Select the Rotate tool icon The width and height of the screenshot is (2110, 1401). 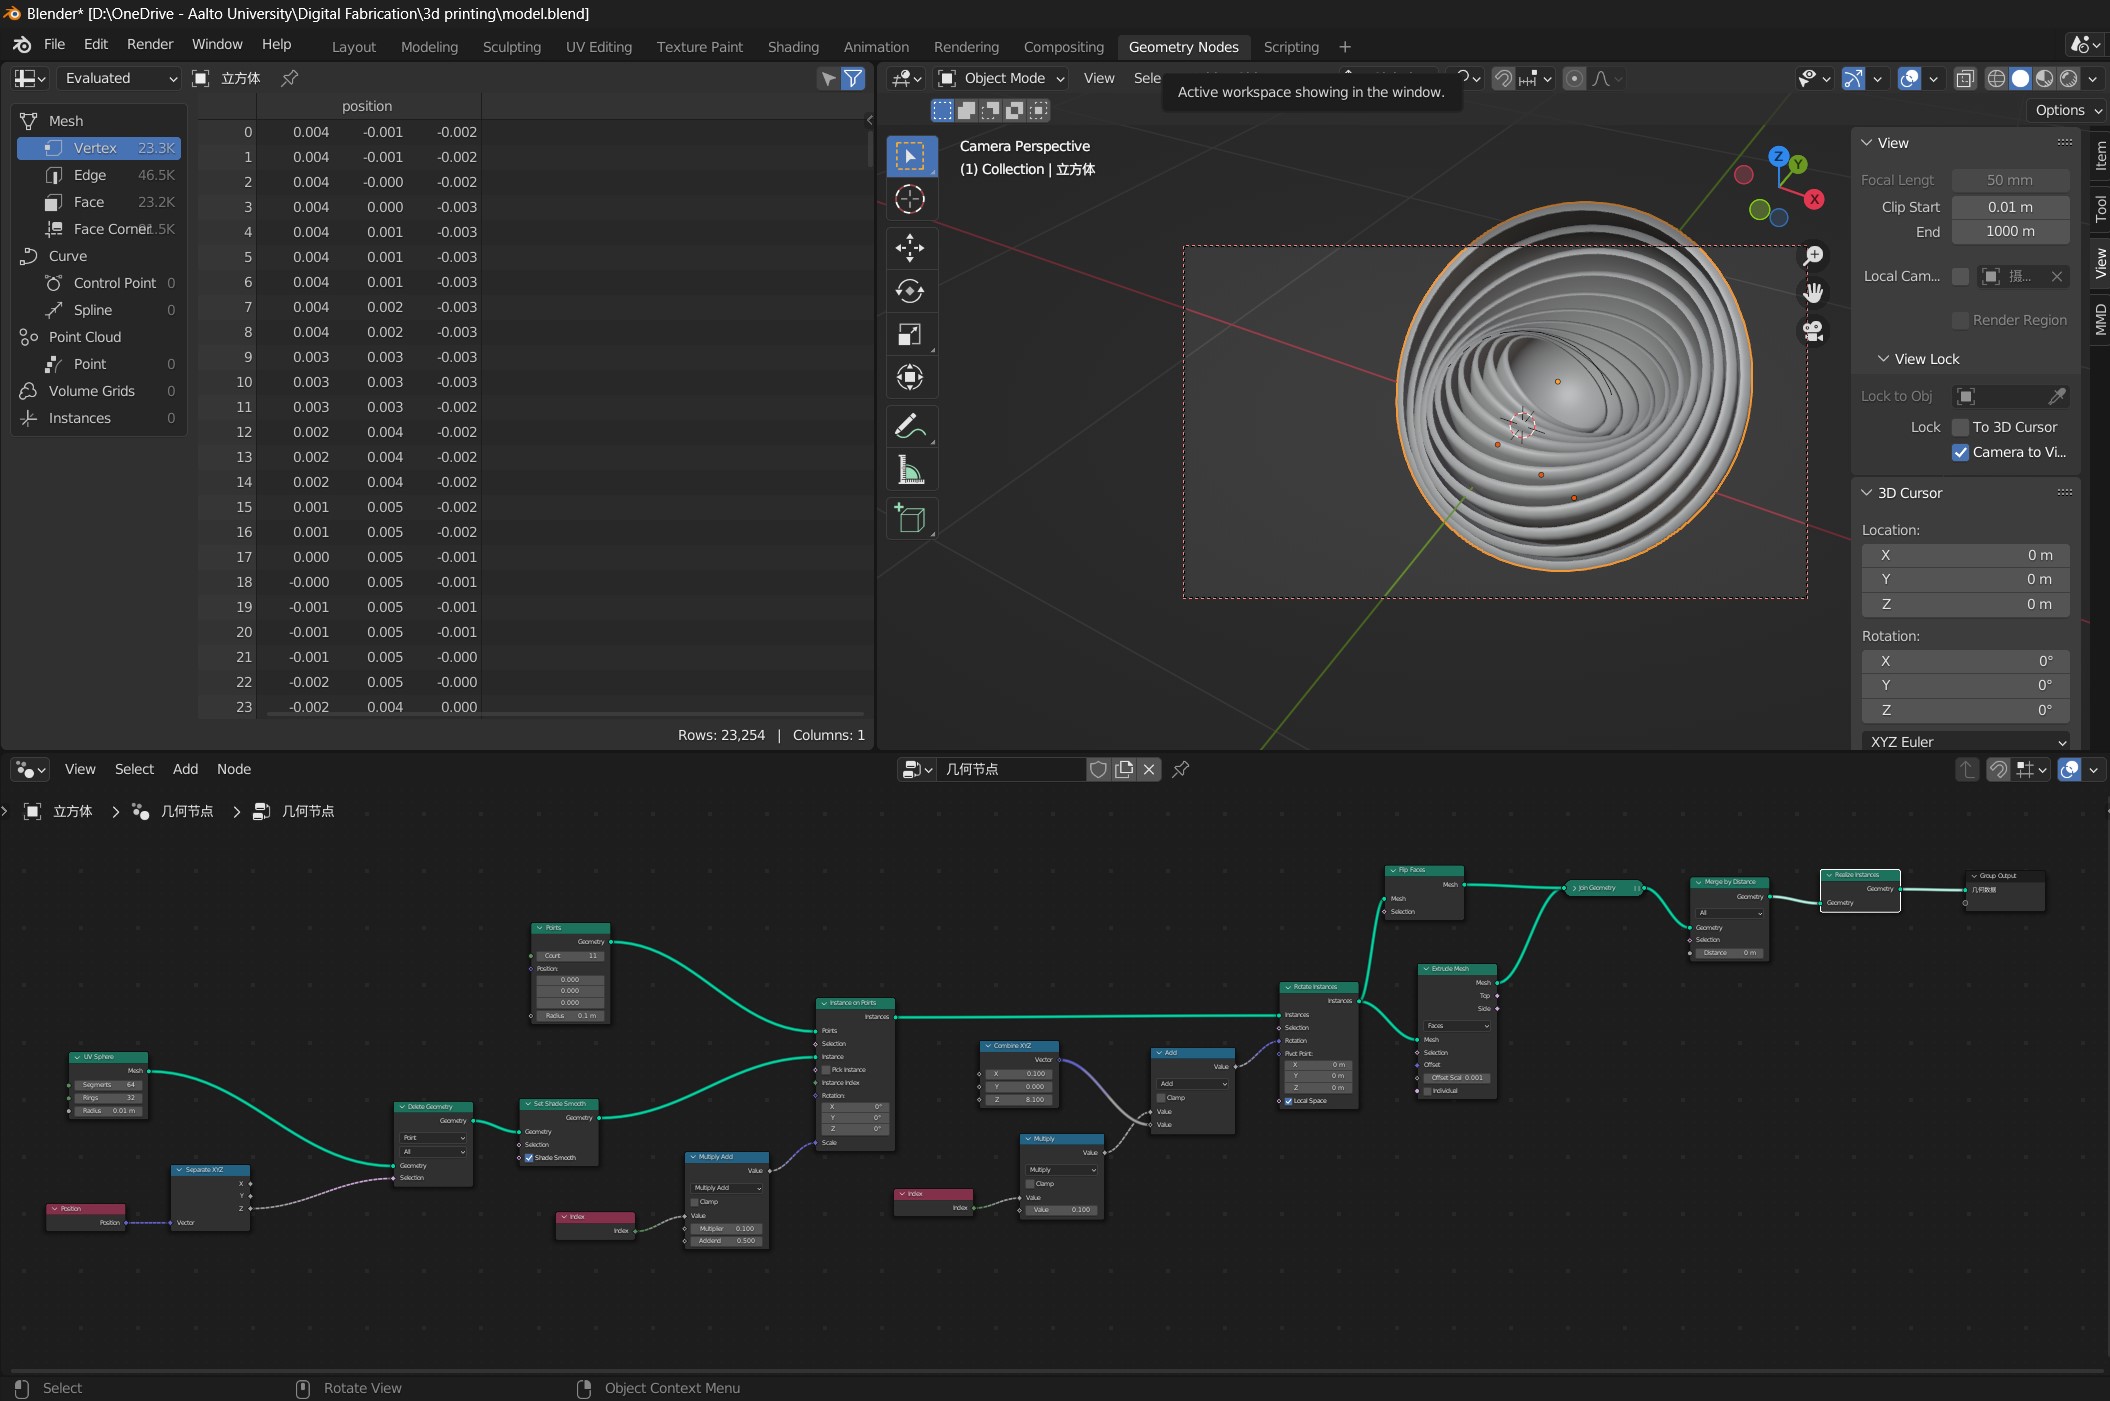coord(909,291)
